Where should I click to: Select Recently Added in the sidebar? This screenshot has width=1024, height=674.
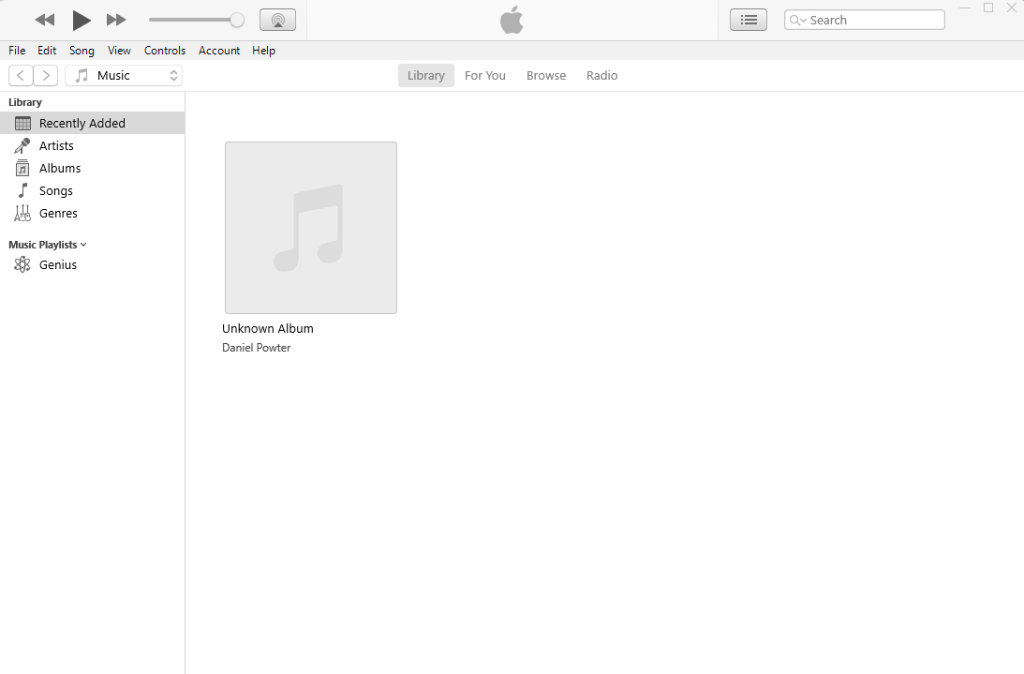click(80, 122)
